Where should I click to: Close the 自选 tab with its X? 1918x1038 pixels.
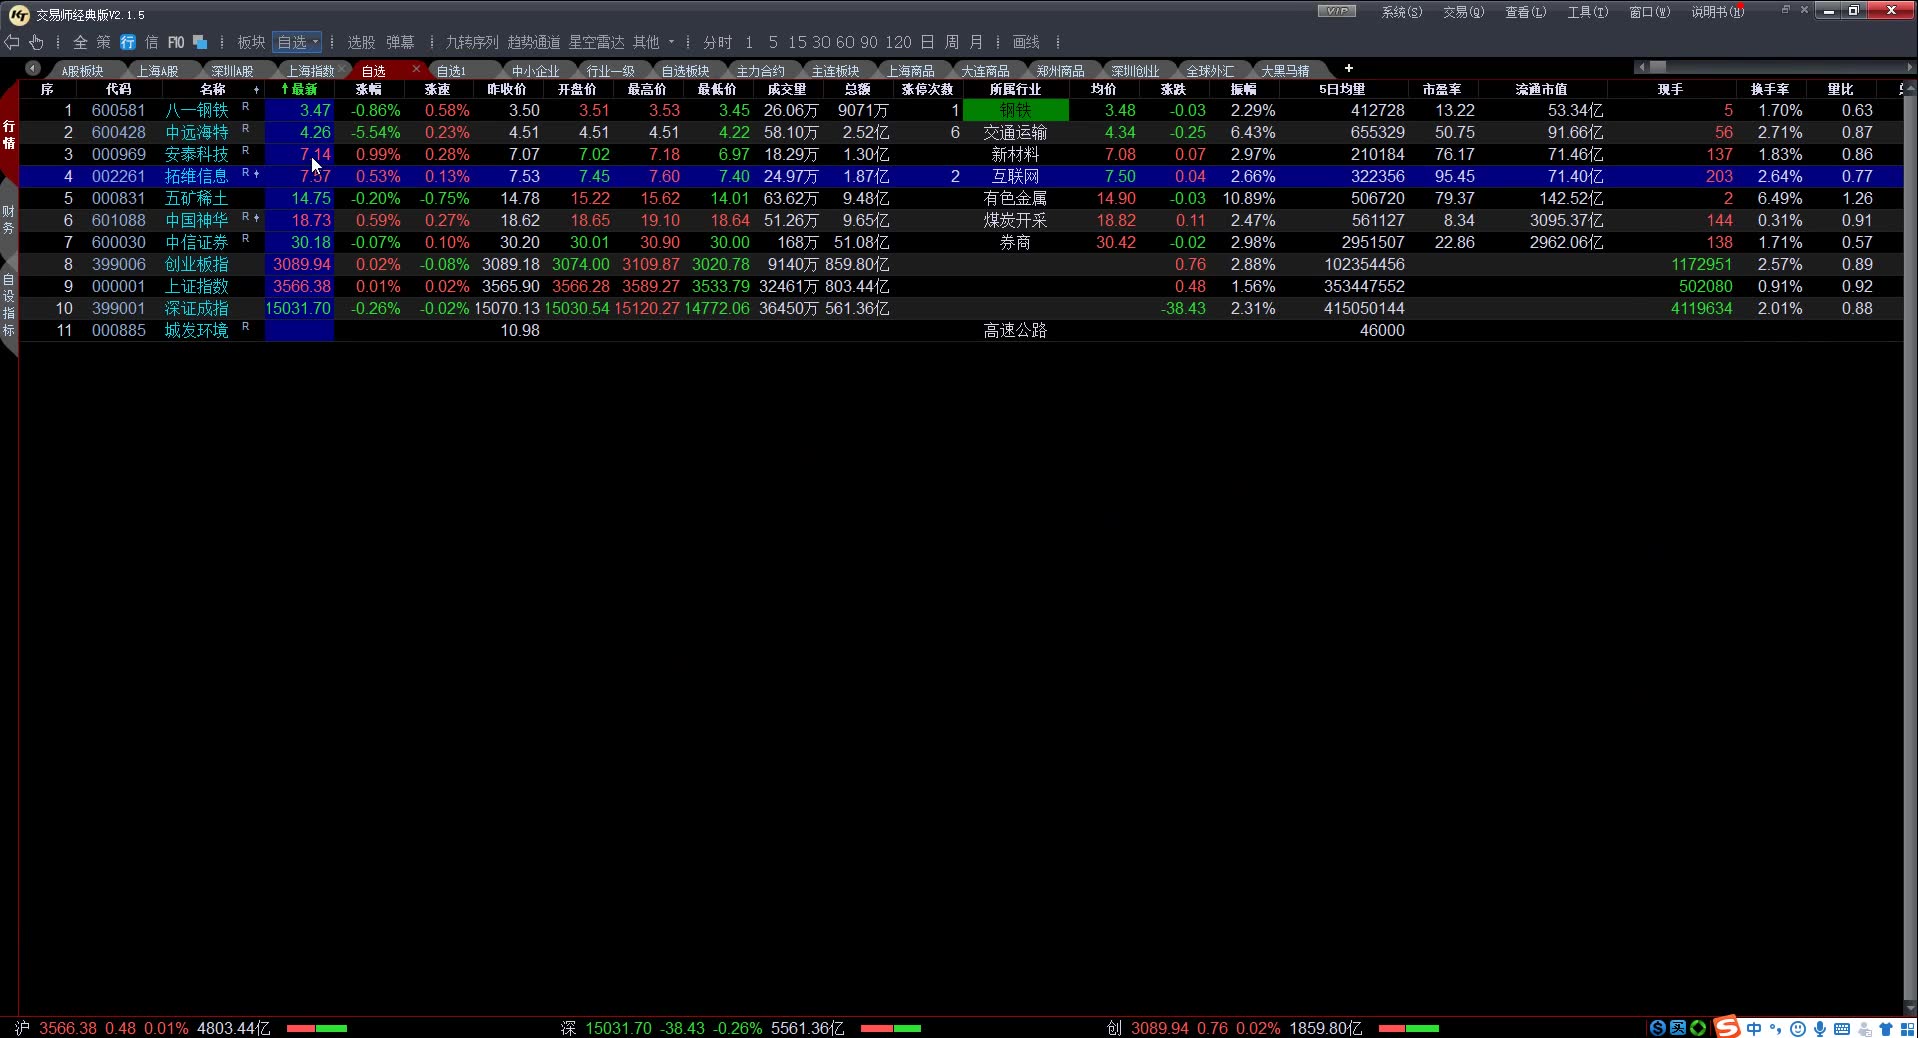point(416,69)
